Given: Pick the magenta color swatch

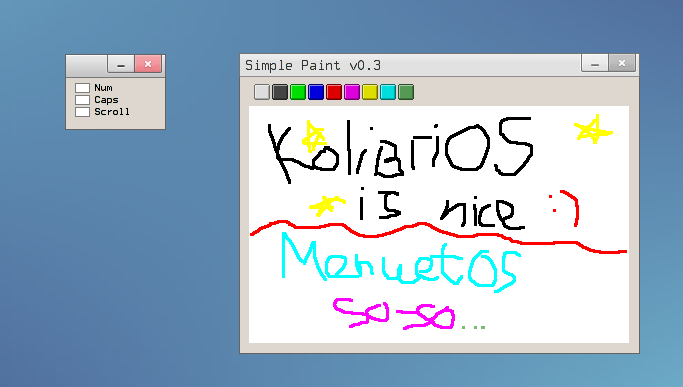Looking at the screenshot, I should pyautogui.click(x=352, y=92).
